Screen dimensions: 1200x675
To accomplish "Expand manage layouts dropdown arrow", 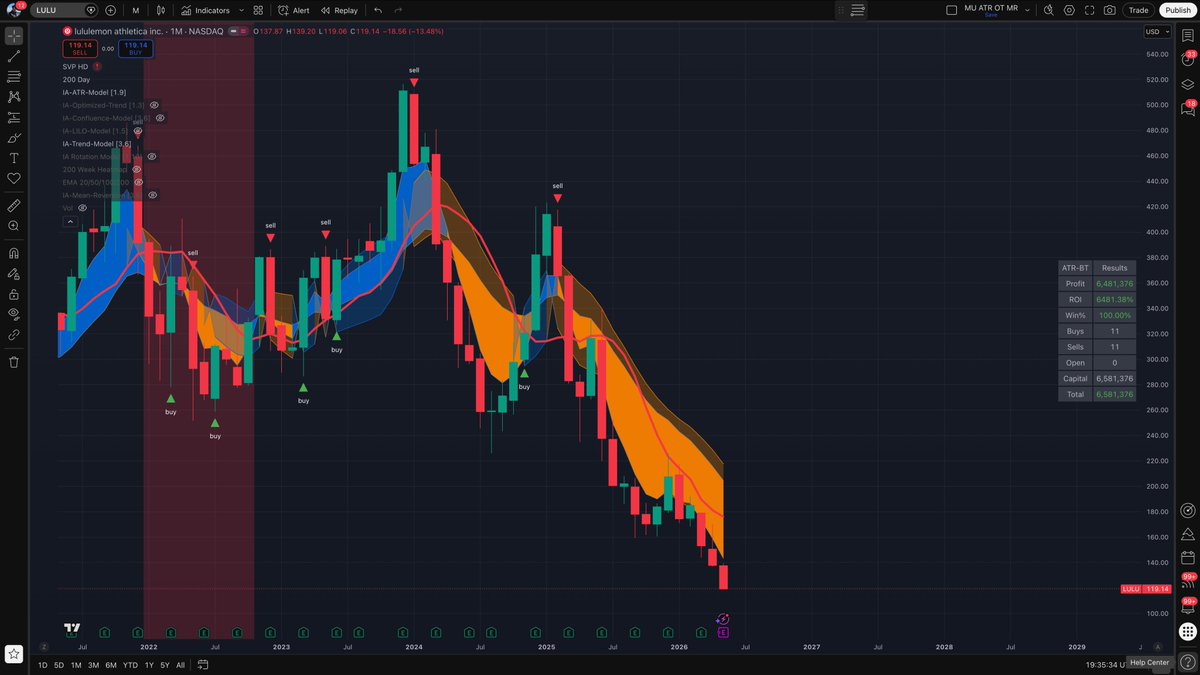I will tap(1028, 10).
